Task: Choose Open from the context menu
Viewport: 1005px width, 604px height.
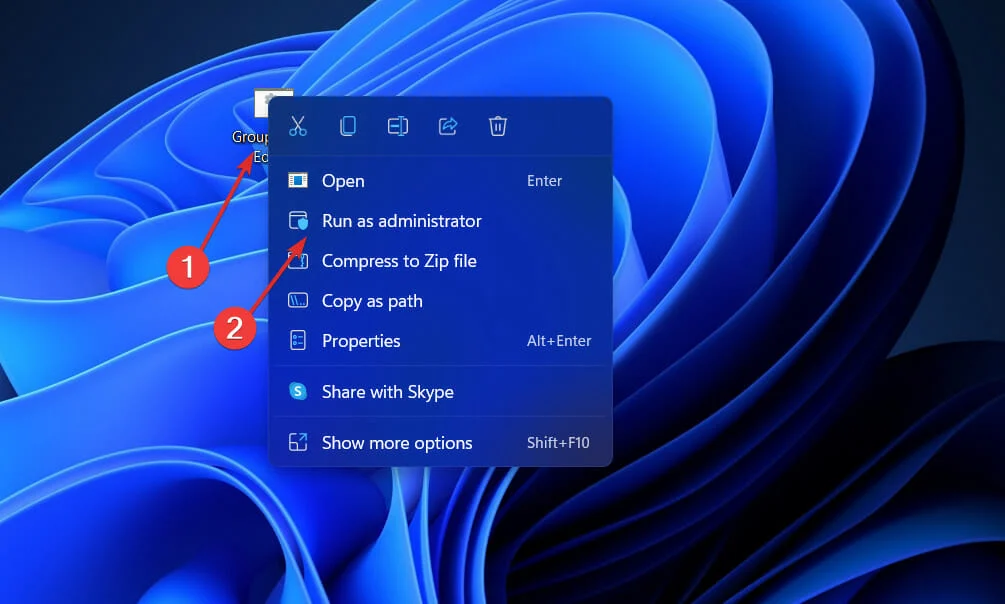Action: [x=440, y=181]
